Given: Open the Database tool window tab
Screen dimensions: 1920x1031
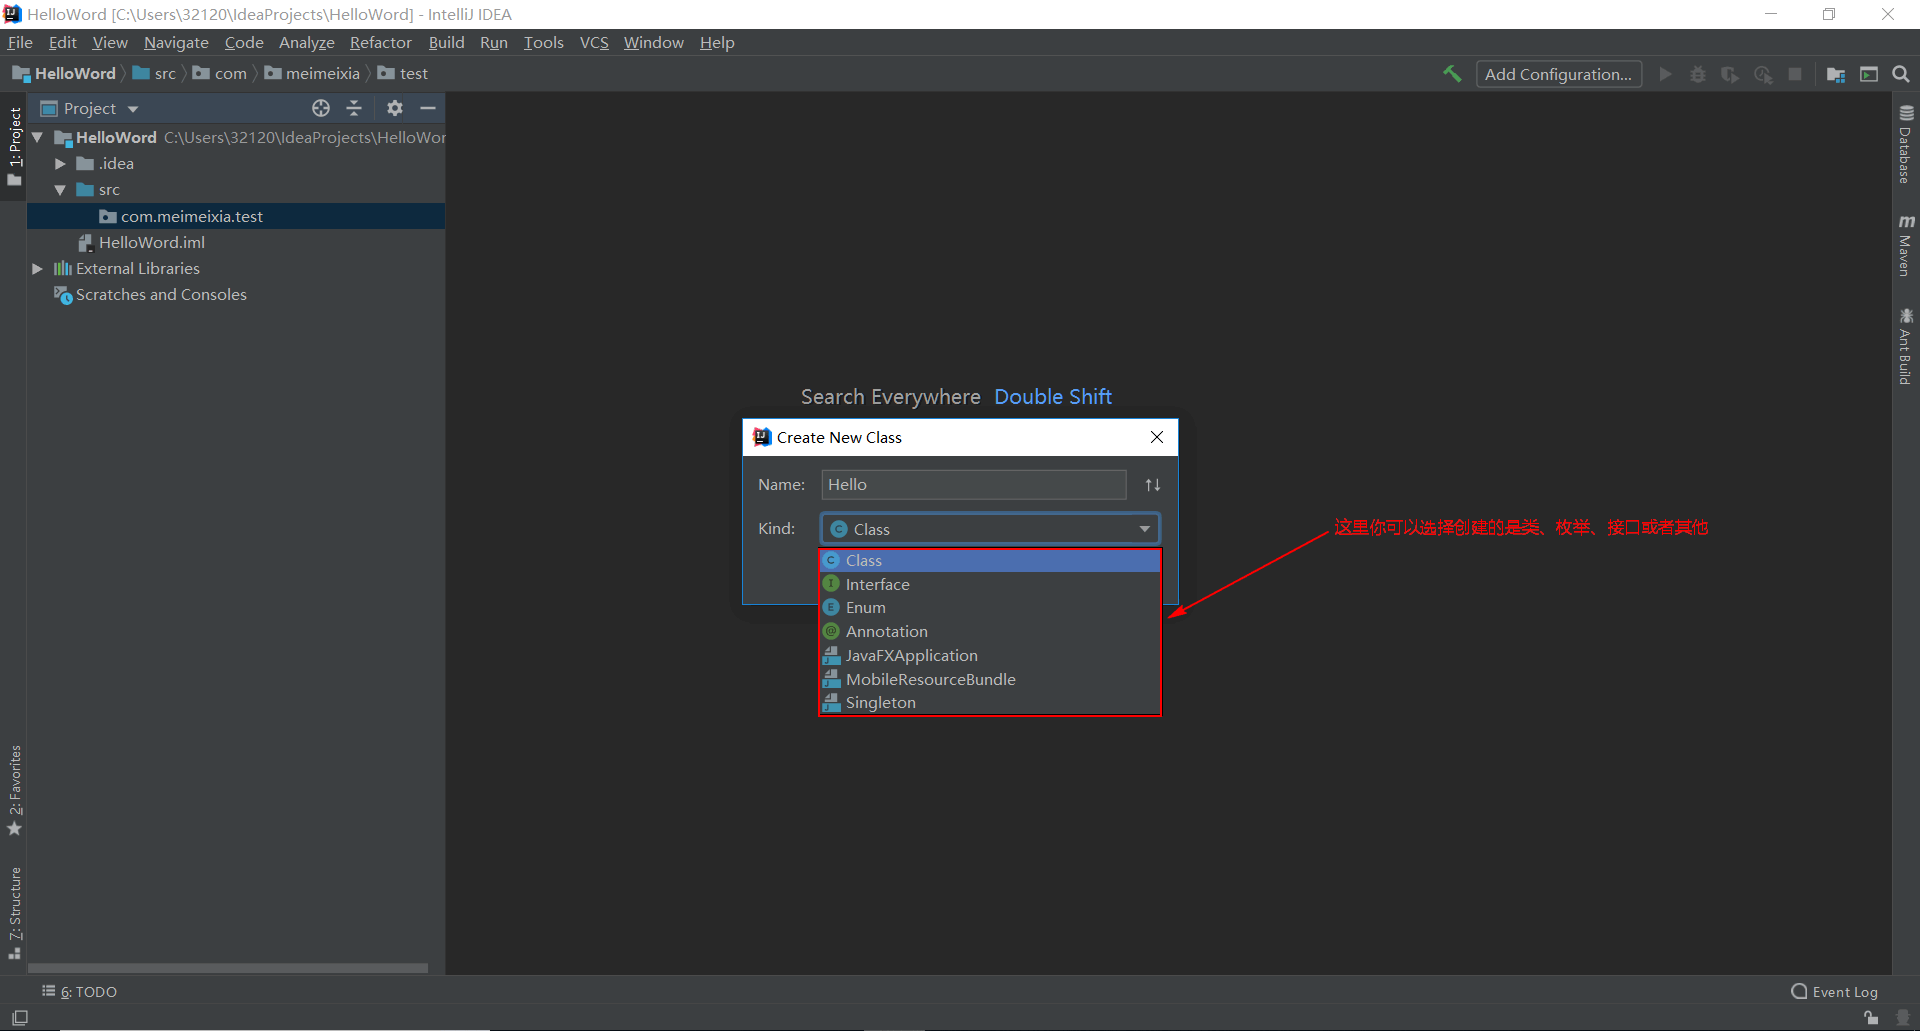Looking at the screenshot, I should click(x=1906, y=144).
